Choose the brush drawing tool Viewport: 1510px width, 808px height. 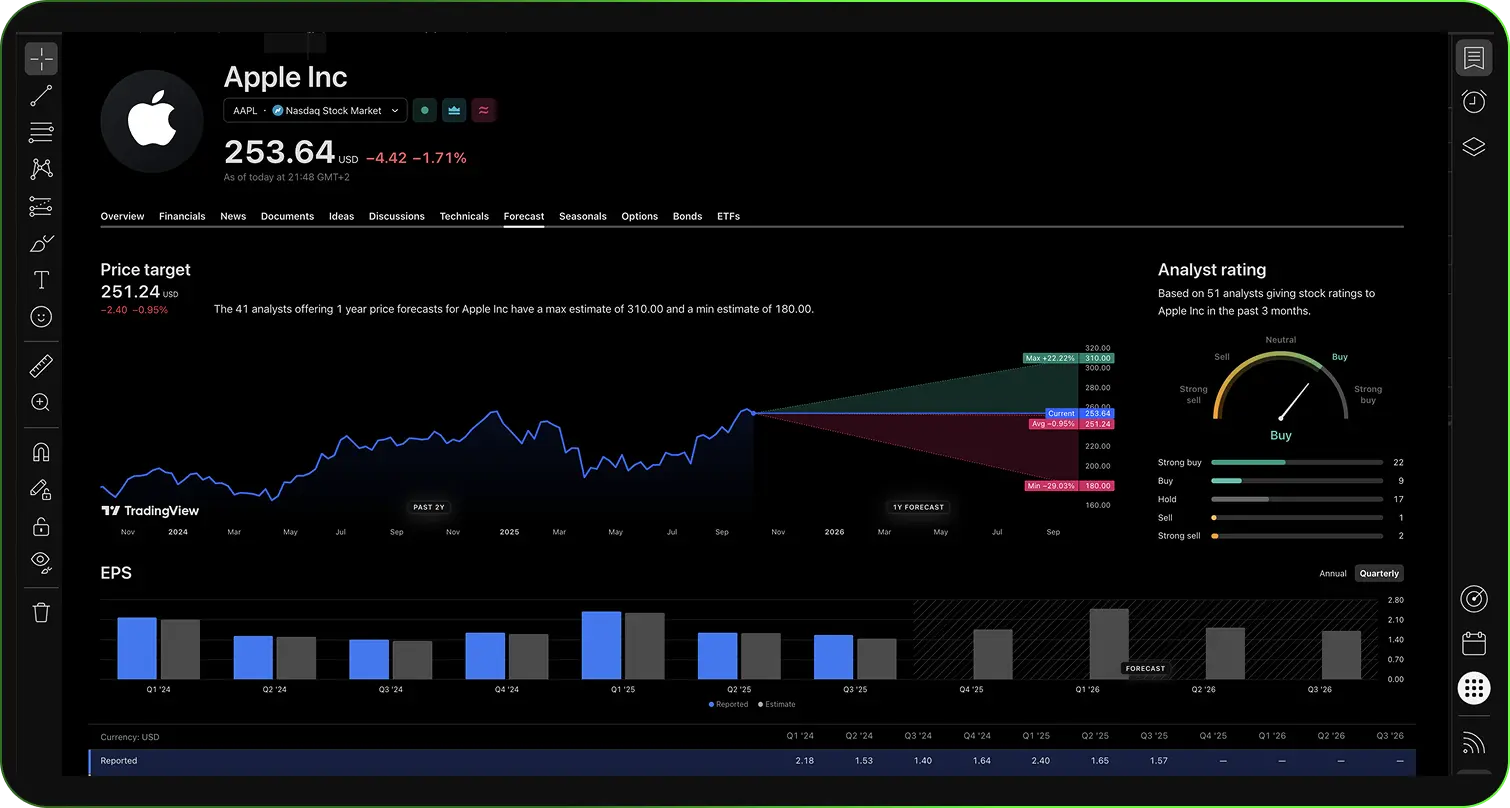pos(41,244)
